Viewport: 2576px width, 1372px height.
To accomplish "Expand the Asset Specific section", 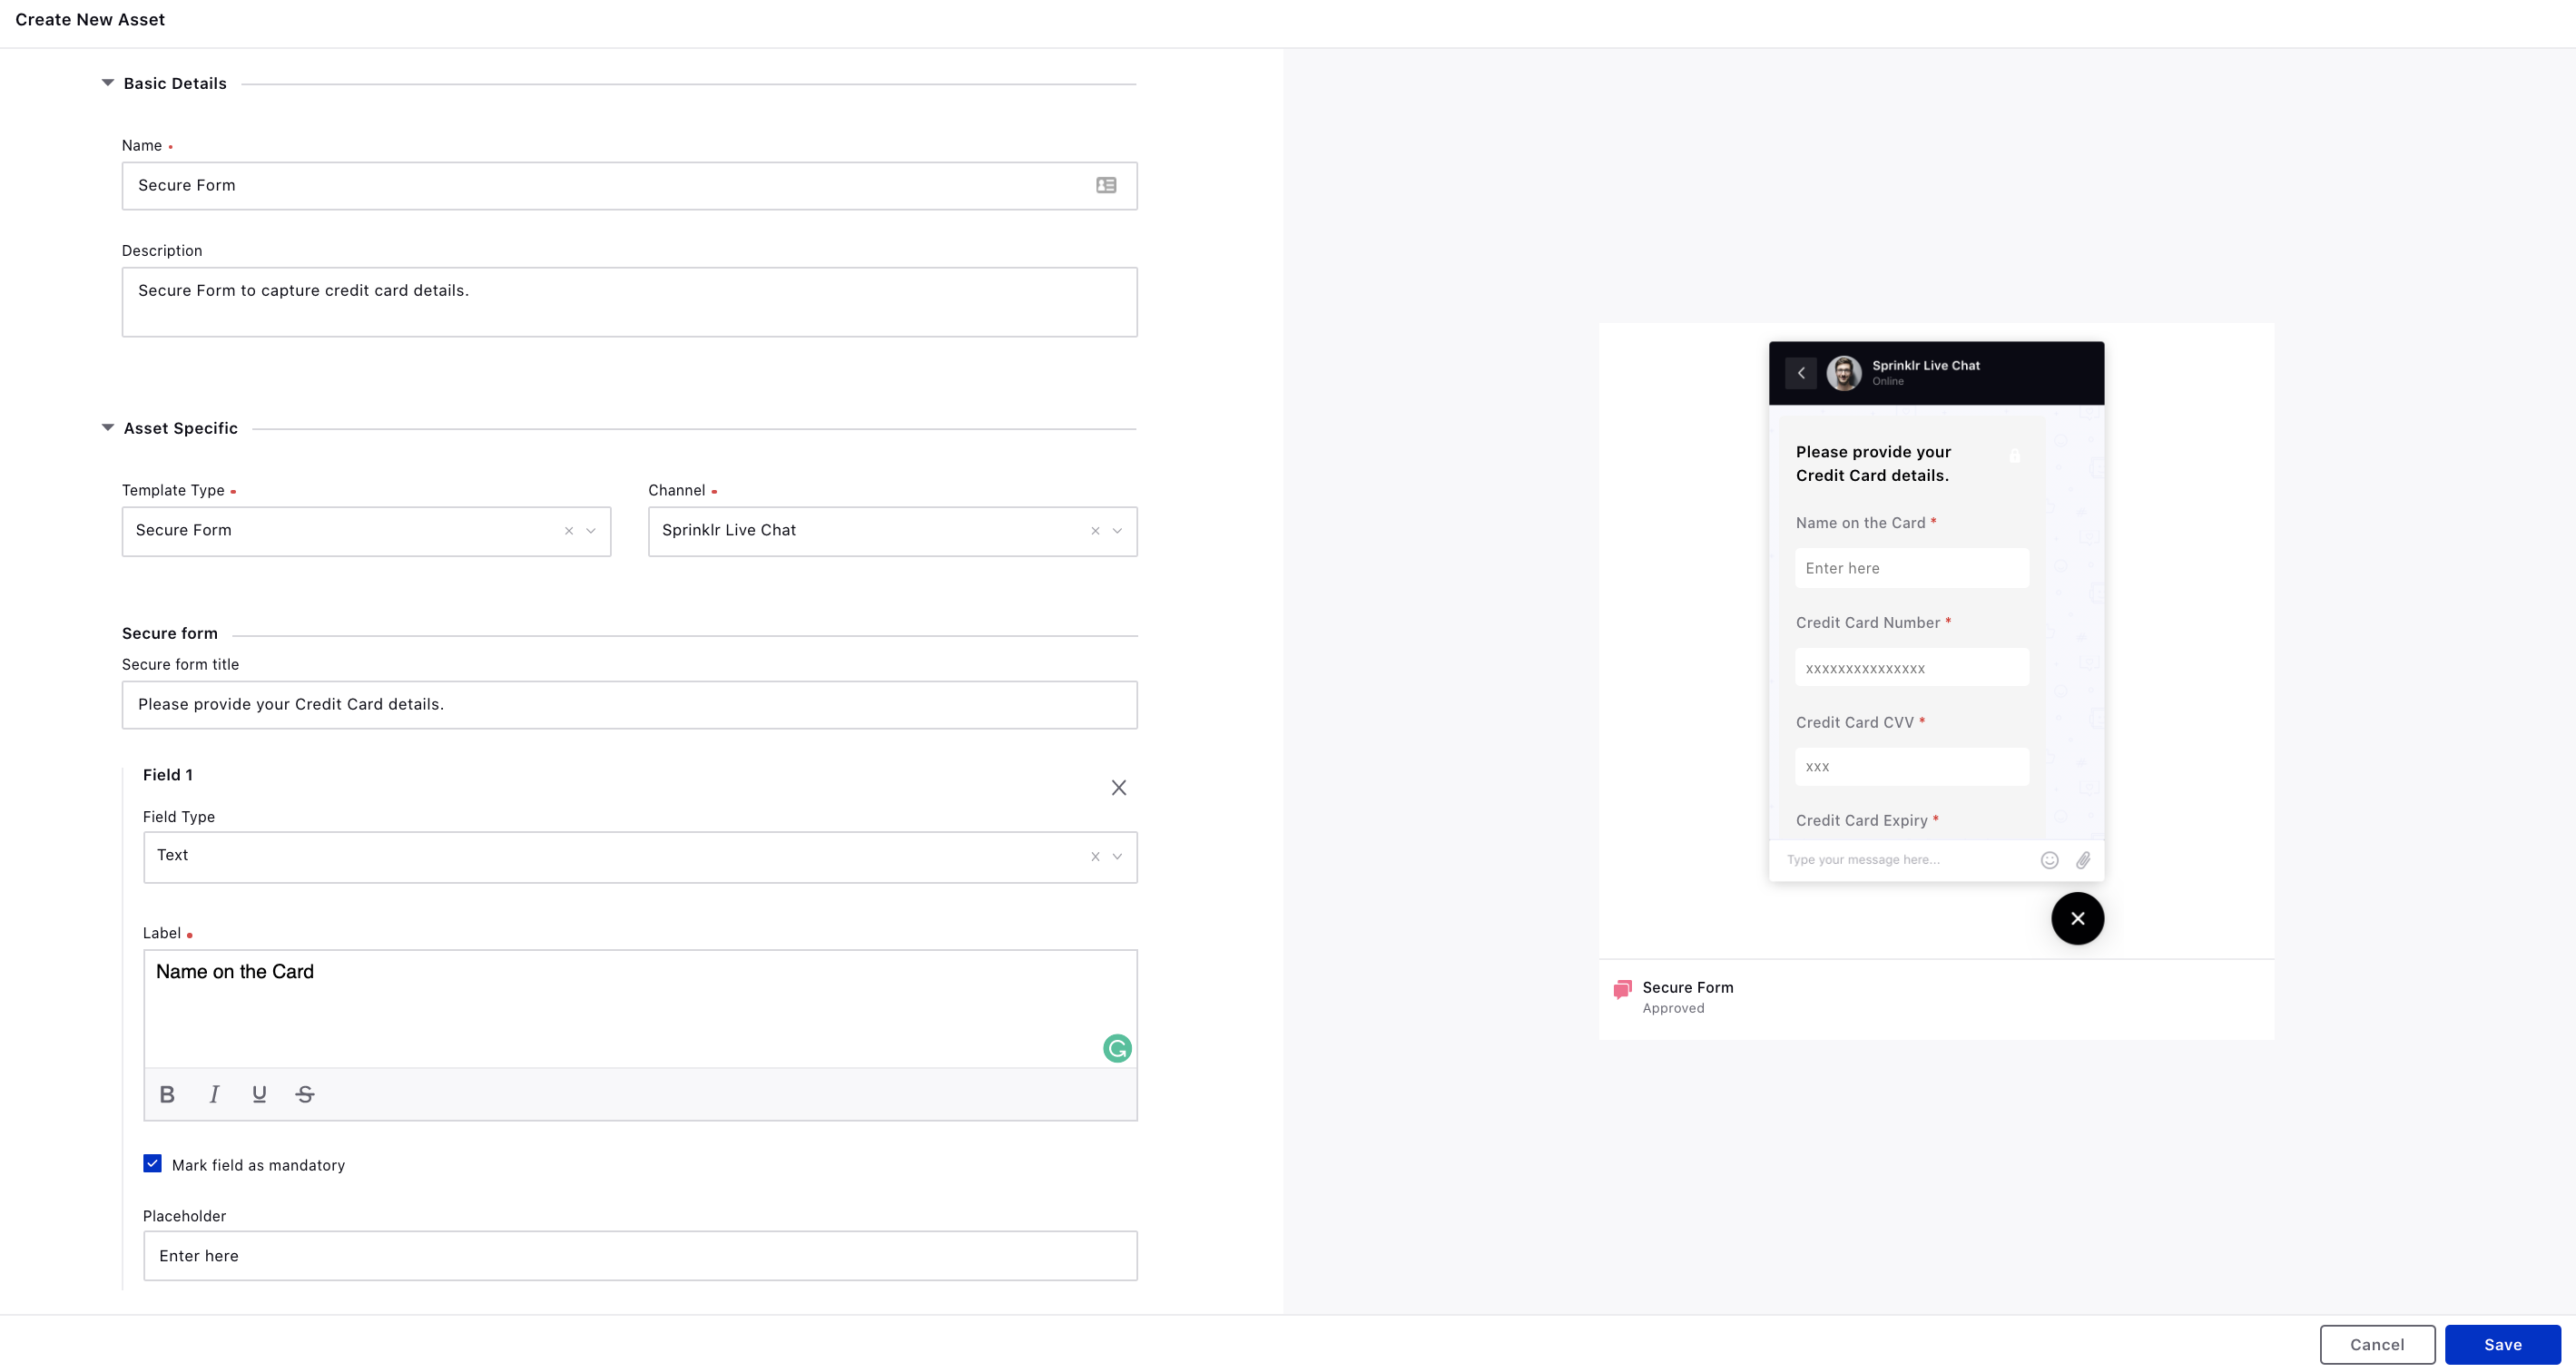I will tap(107, 427).
